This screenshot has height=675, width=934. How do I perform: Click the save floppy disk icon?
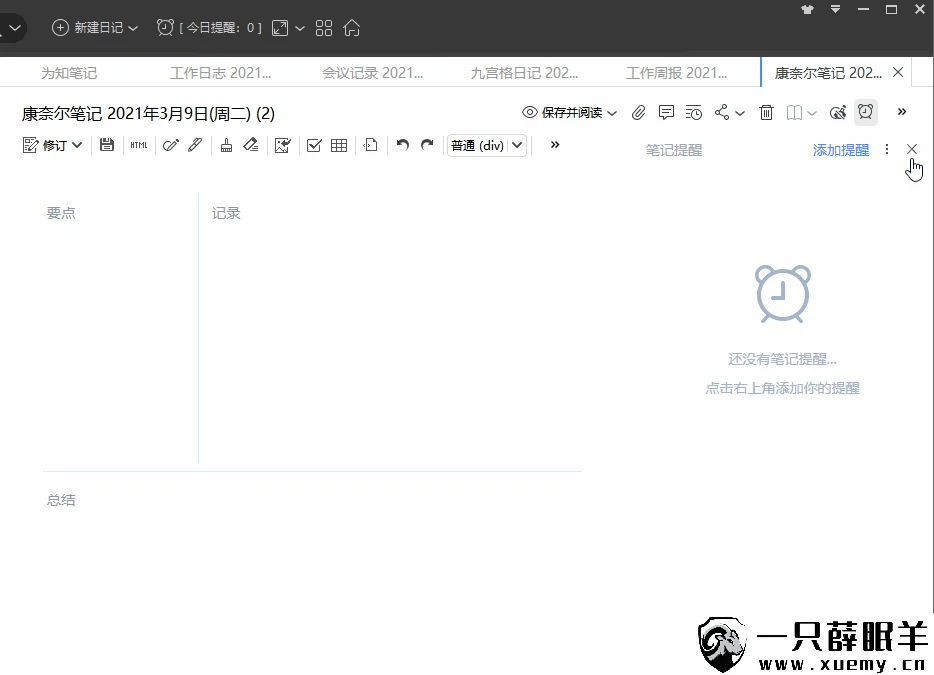pyautogui.click(x=107, y=145)
